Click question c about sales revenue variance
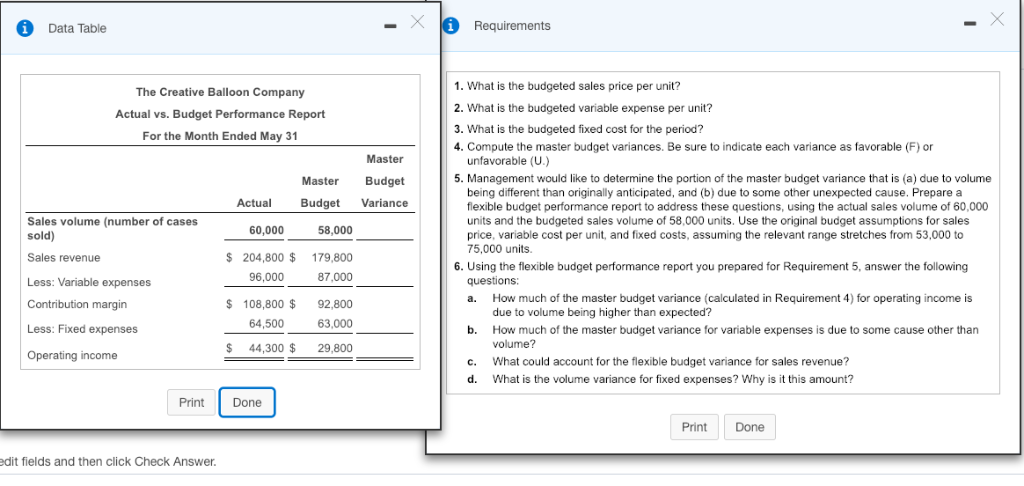The width and height of the screenshot is (1024, 486). click(x=658, y=361)
